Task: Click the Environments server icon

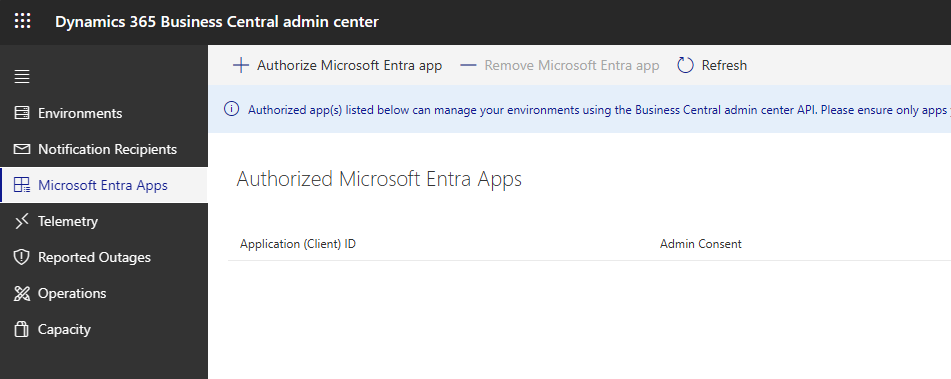Action: tap(22, 113)
